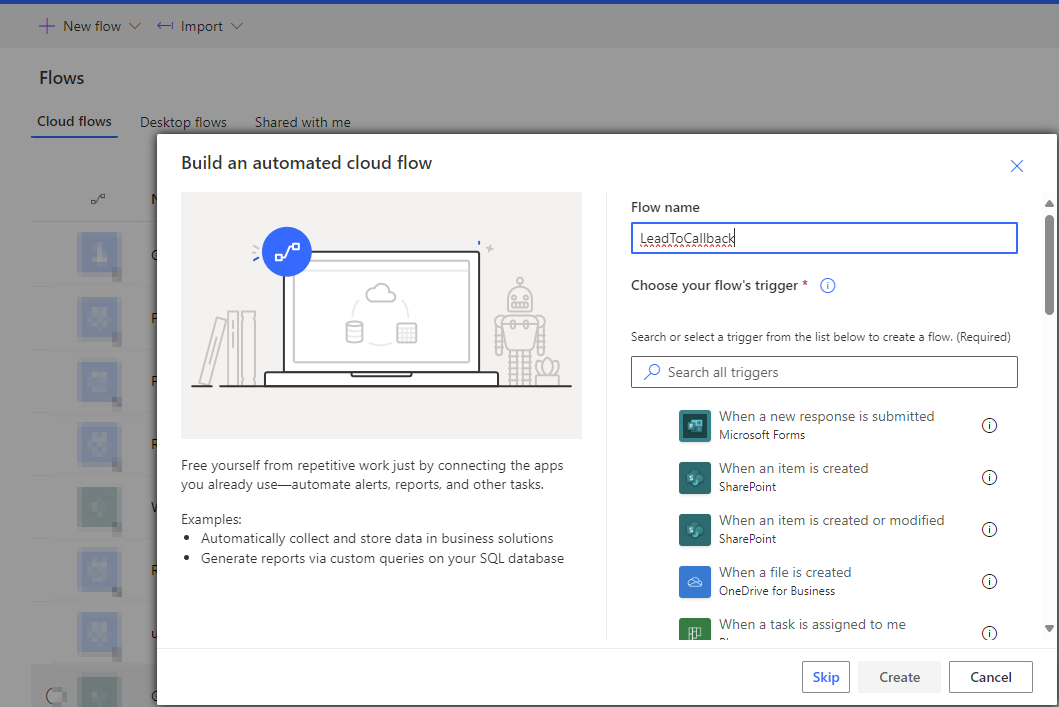Focus the Search all triggers box
1059x707 pixels.
[x=824, y=372]
